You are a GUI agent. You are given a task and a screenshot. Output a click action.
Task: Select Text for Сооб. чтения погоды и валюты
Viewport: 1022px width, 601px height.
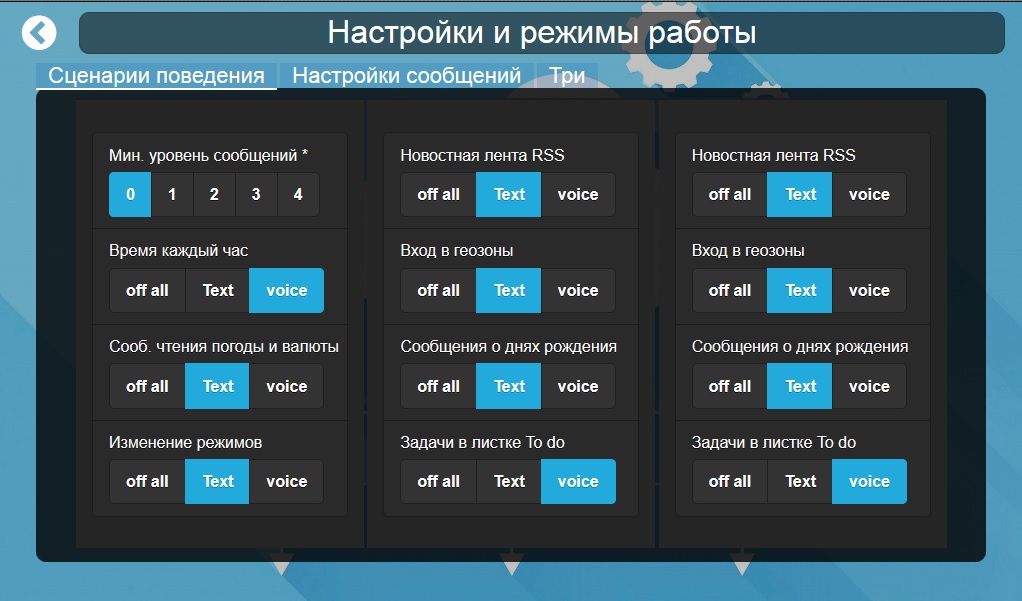[x=218, y=386]
